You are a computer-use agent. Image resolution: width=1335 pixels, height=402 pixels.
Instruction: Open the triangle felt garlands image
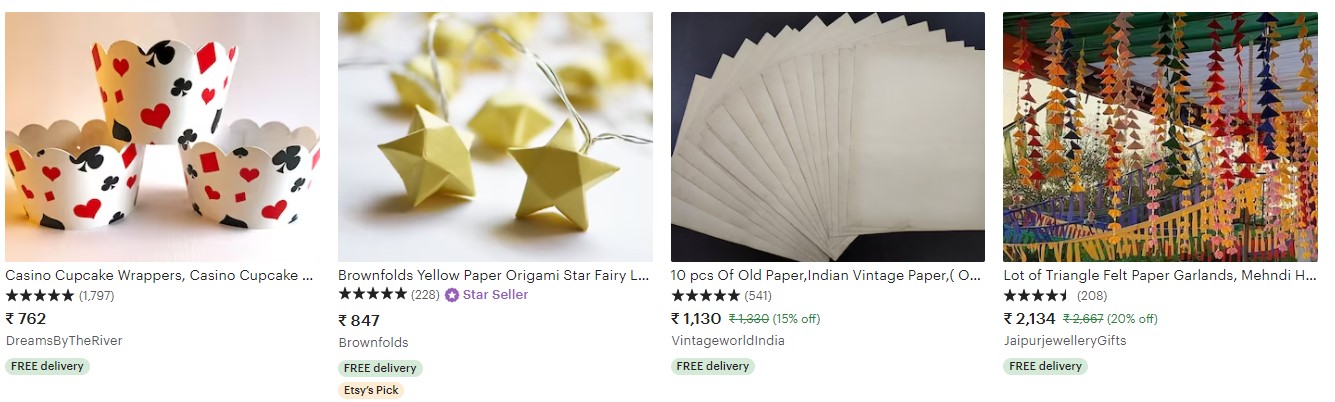click(x=1160, y=137)
